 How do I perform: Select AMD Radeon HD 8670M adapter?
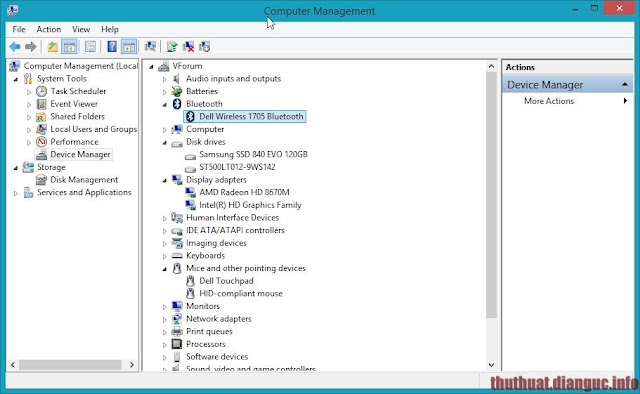[244, 192]
